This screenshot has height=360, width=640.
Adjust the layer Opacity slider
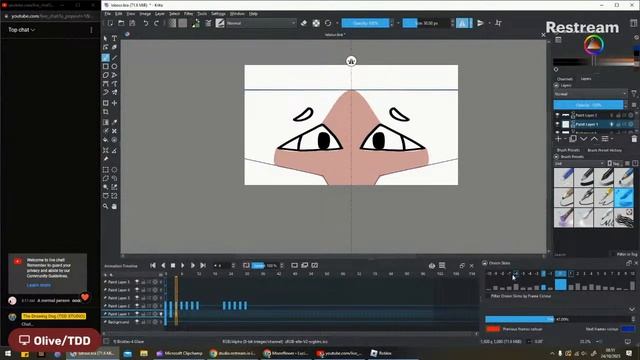588,105
